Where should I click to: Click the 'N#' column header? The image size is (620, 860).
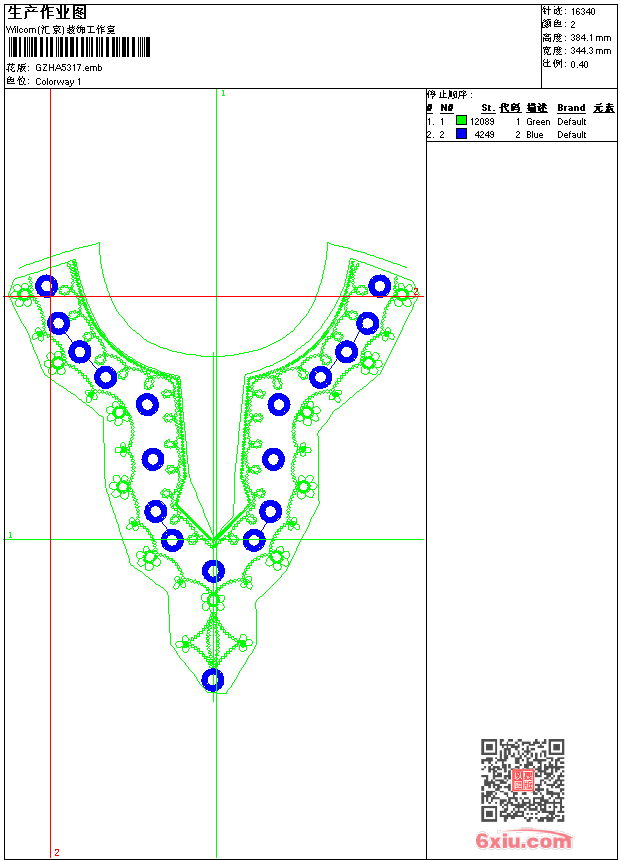point(447,108)
